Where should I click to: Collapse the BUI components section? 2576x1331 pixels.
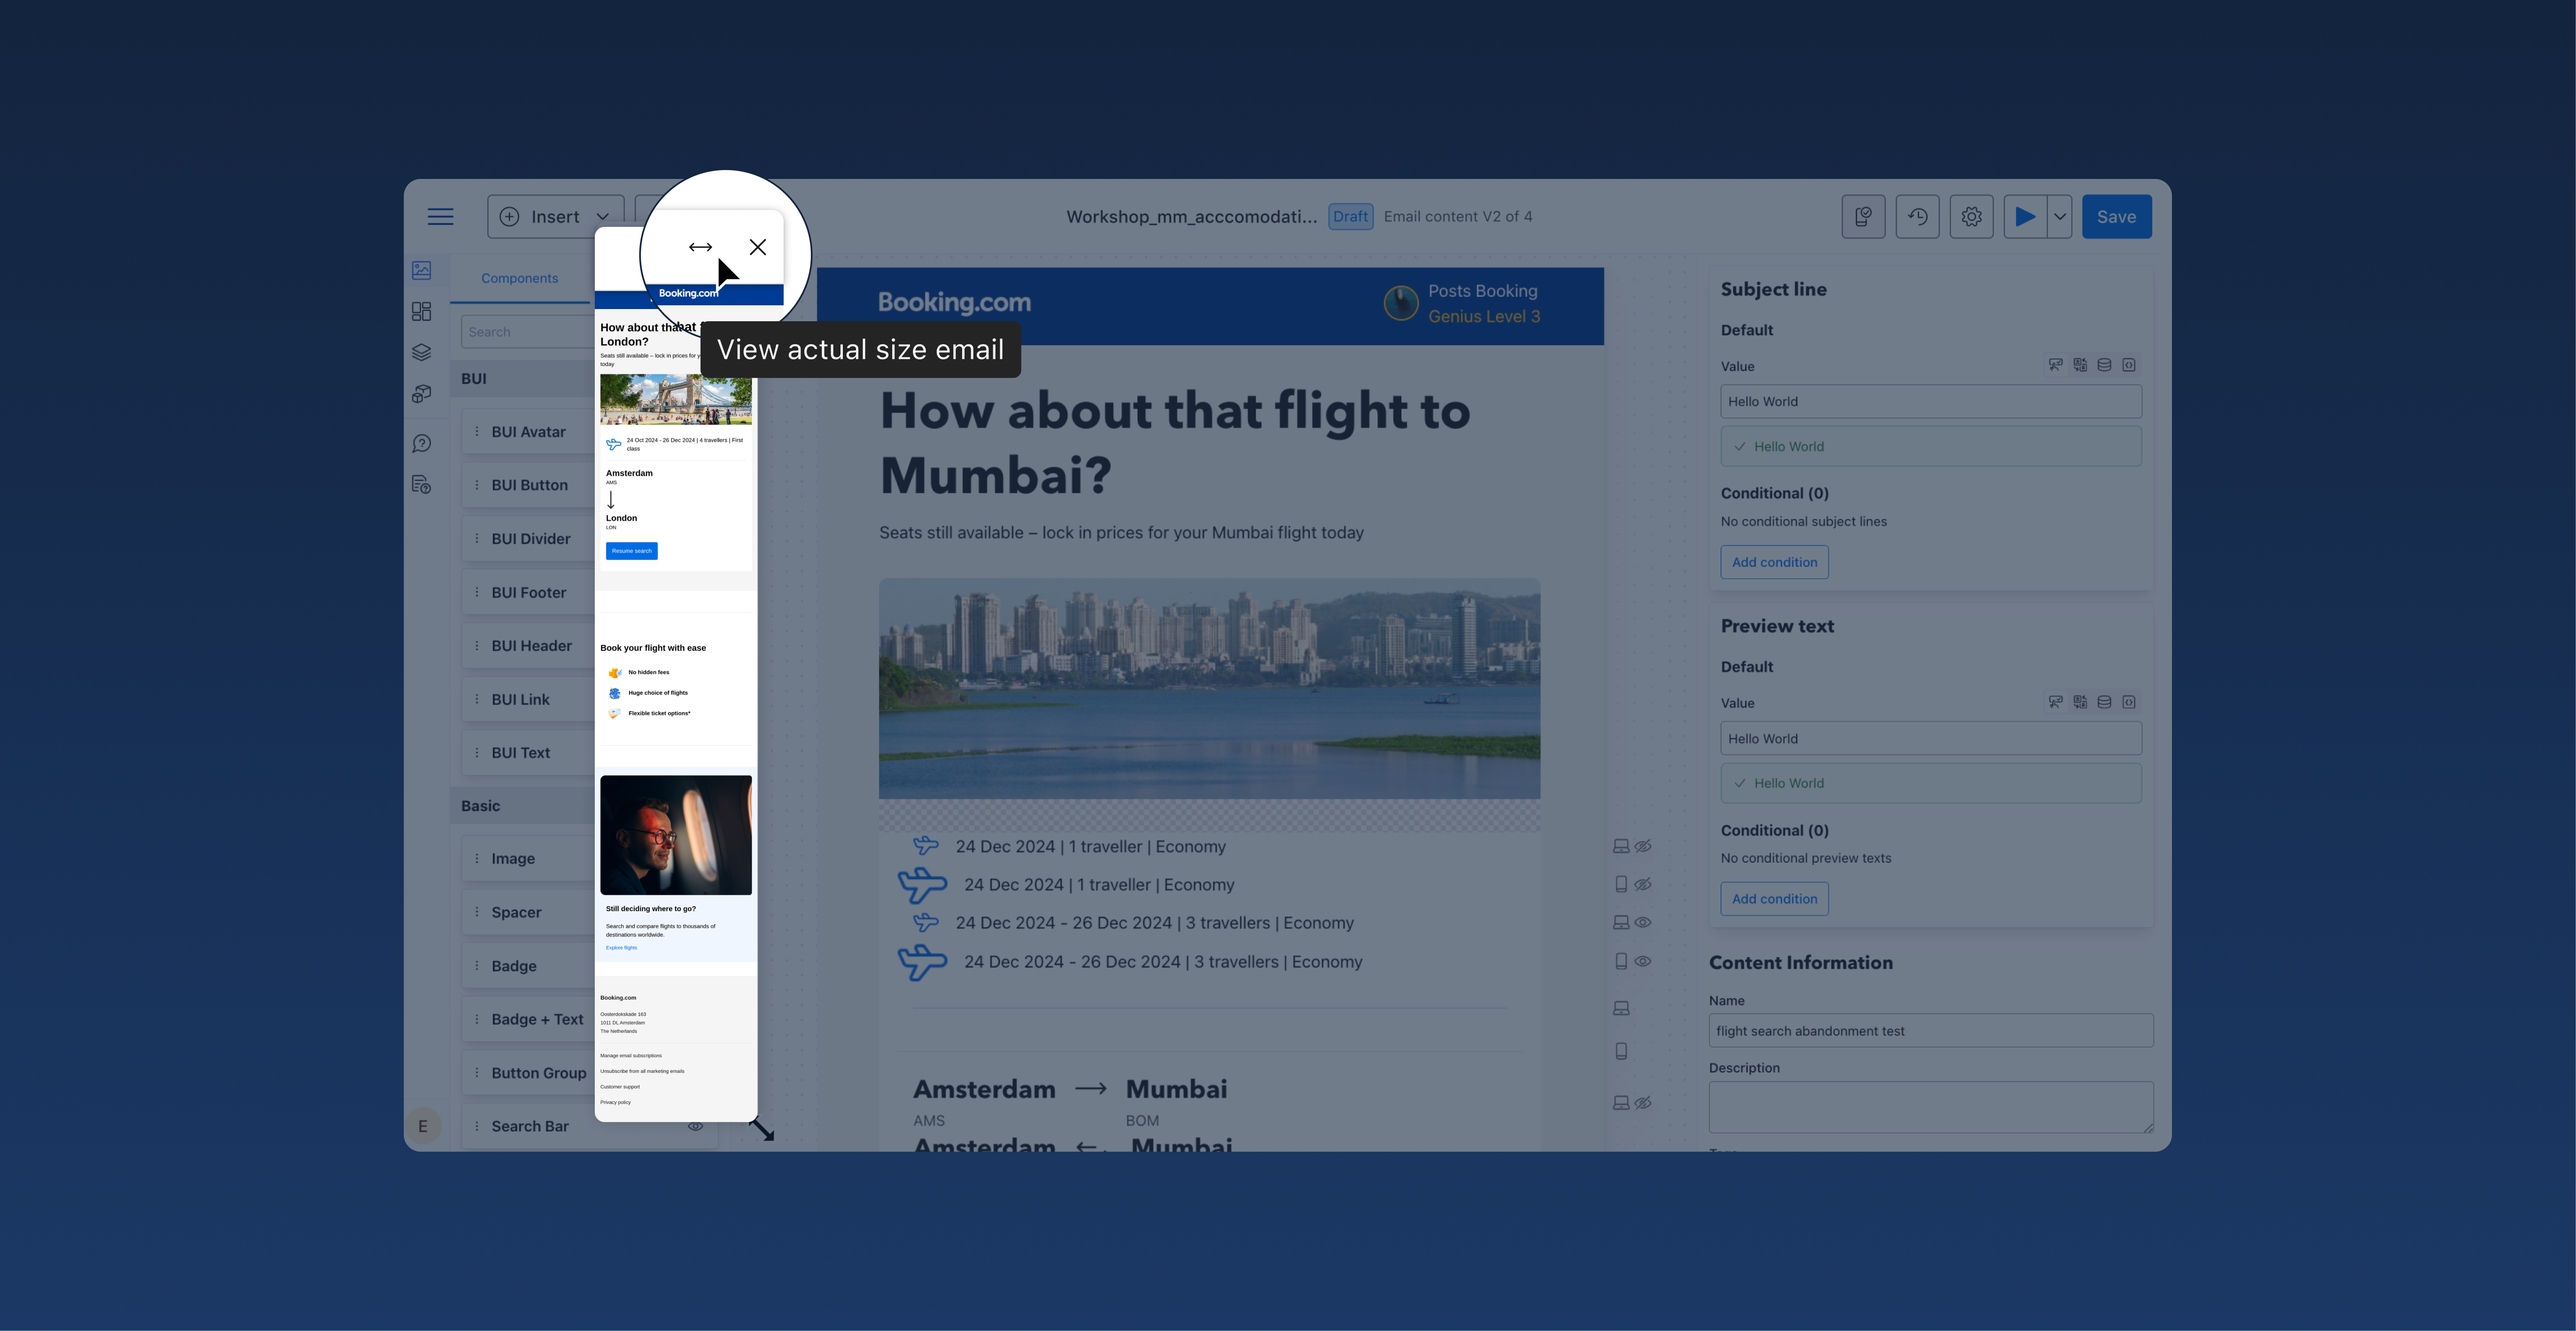point(521,379)
